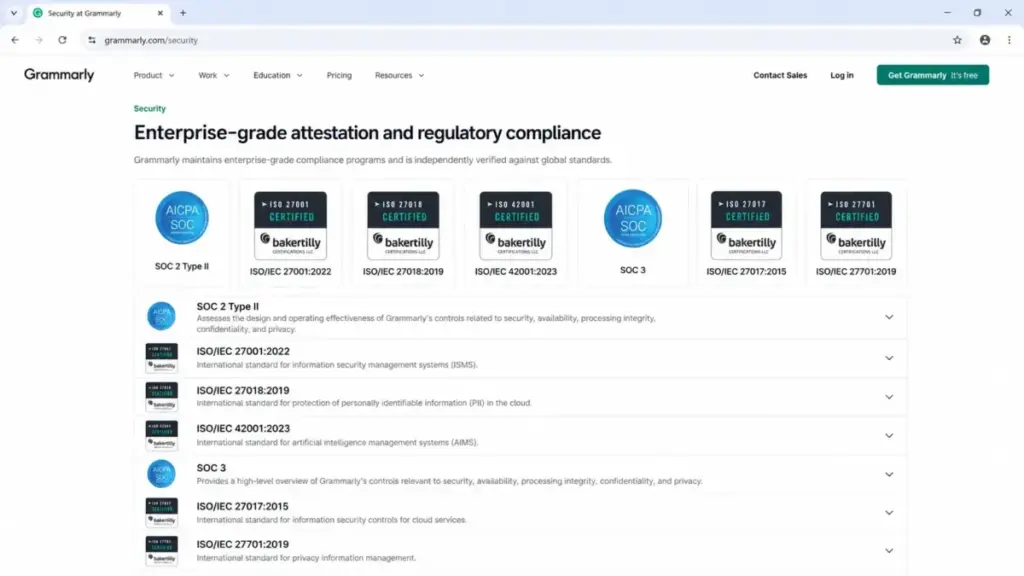Open the tab search dropdown arrow
The height and width of the screenshot is (576, 1024).
point(14,13)
